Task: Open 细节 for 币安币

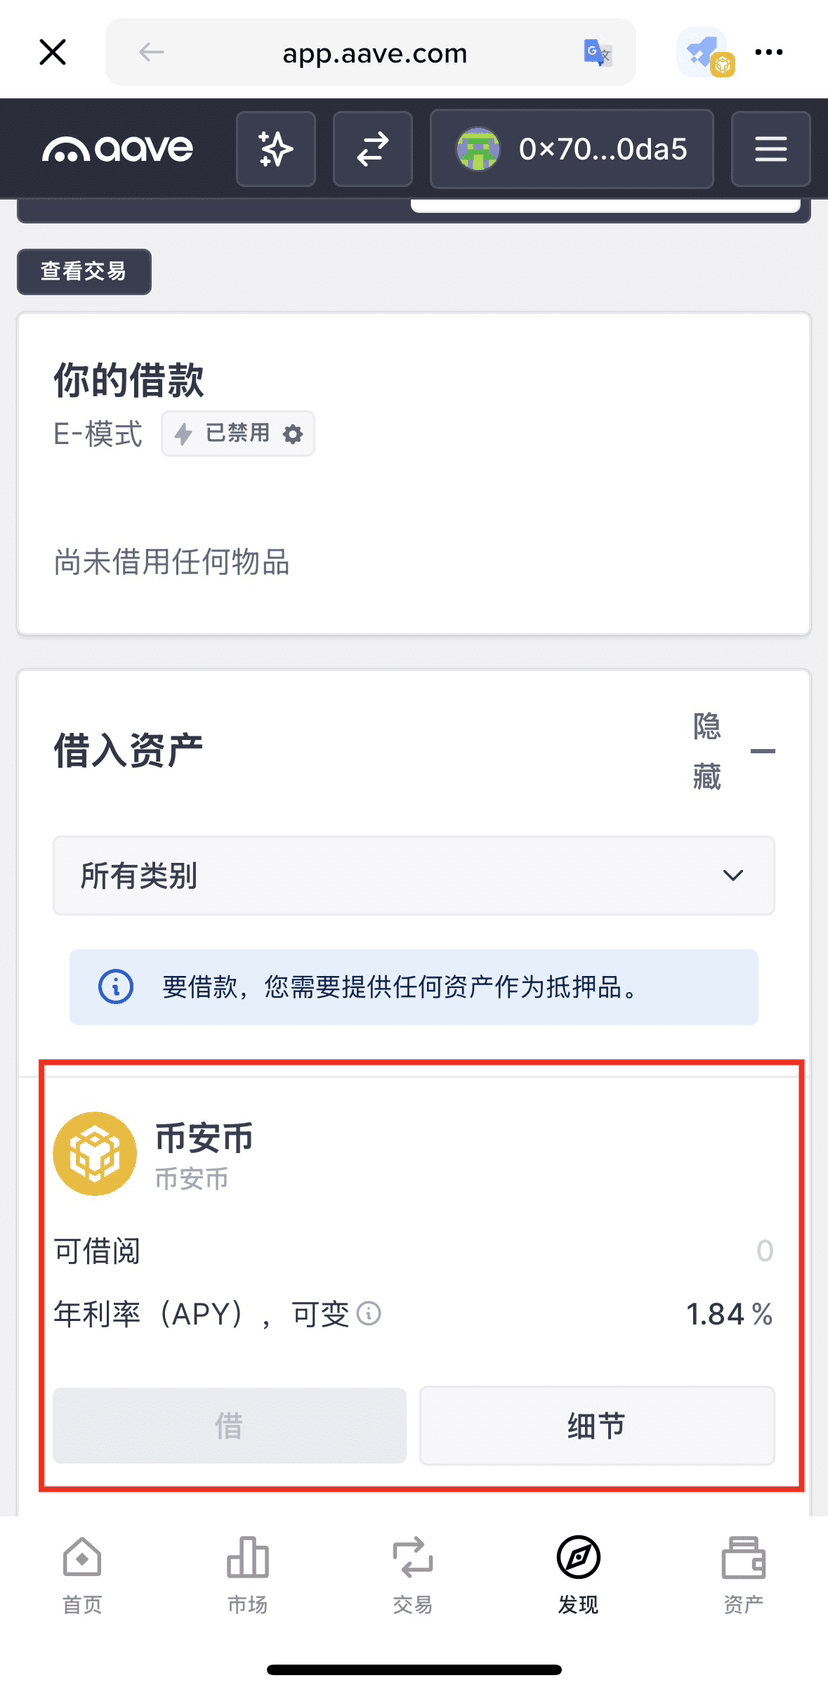Action: tap(597, 1426)
